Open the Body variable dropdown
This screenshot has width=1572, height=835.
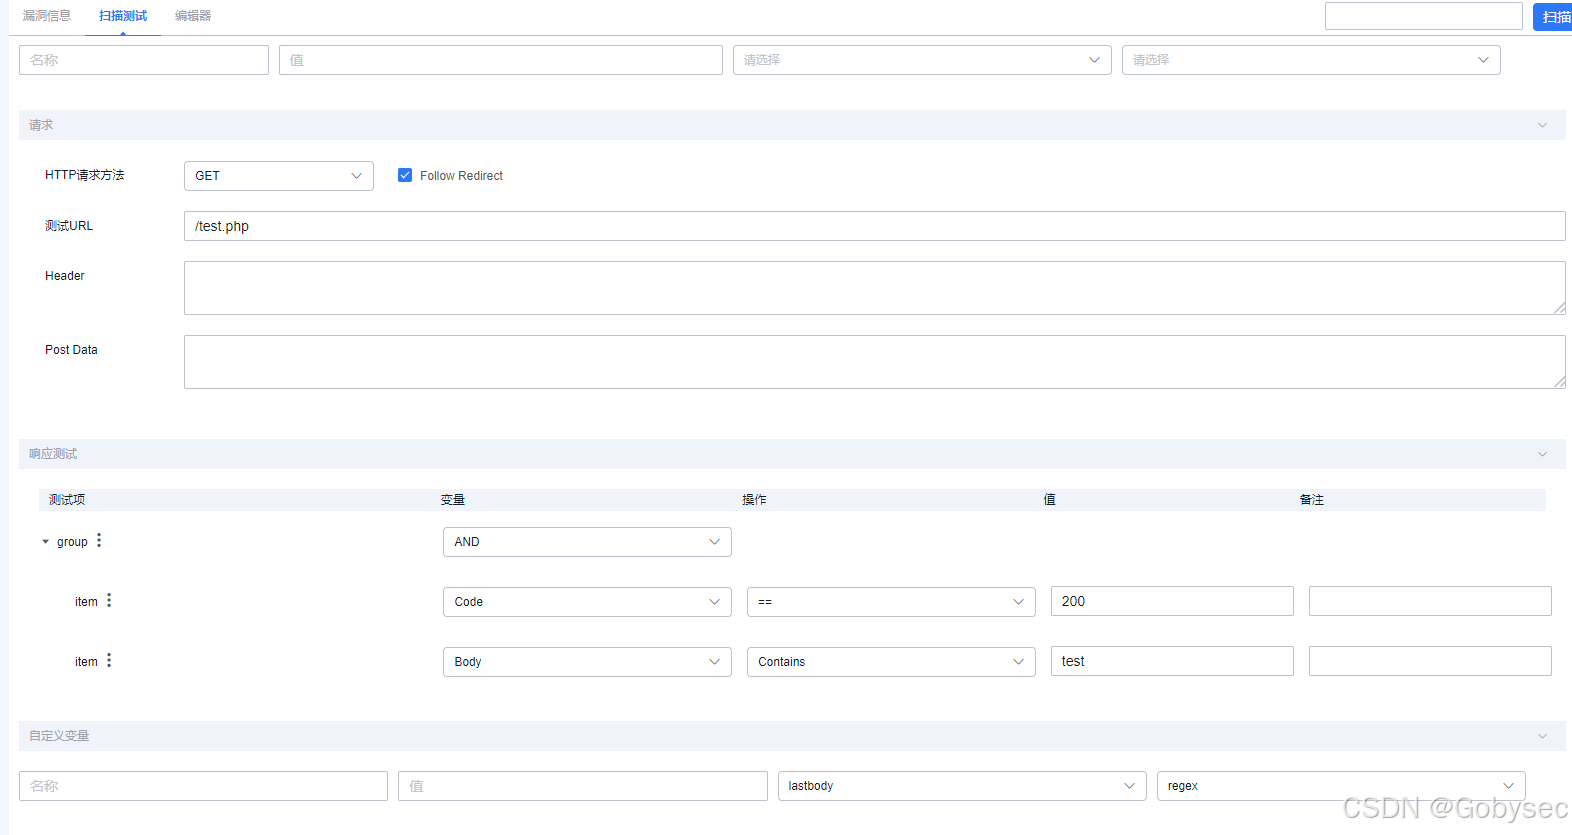[587, 662]
